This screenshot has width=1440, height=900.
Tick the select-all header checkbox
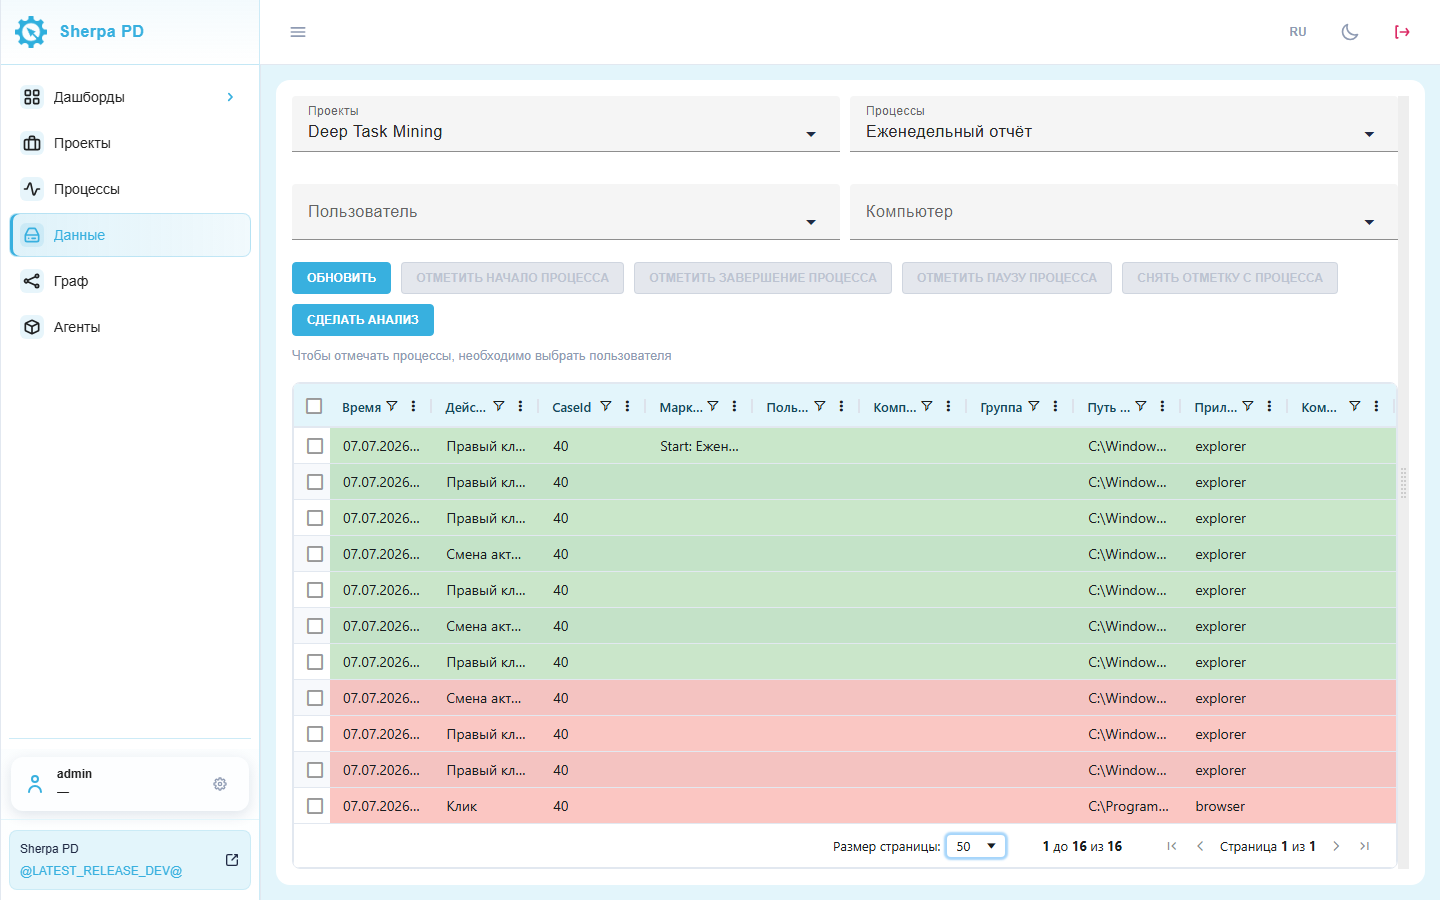(314, 406)
